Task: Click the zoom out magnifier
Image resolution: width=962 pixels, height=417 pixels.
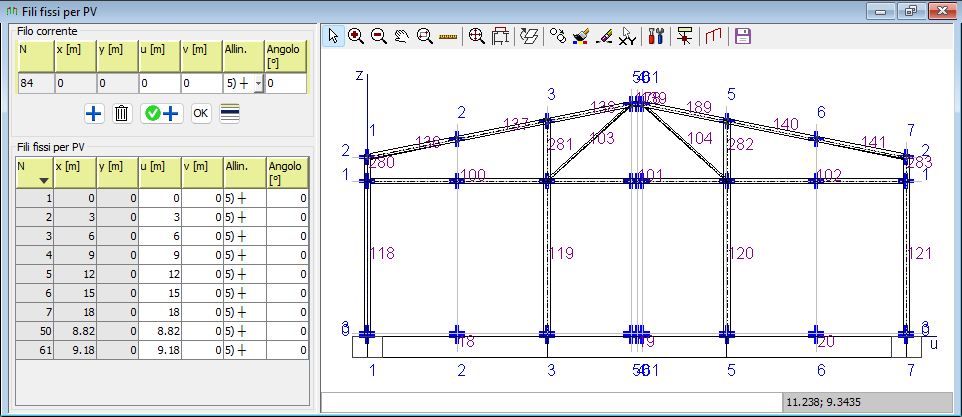Action: pyautogui.click(x=379, y=36)
